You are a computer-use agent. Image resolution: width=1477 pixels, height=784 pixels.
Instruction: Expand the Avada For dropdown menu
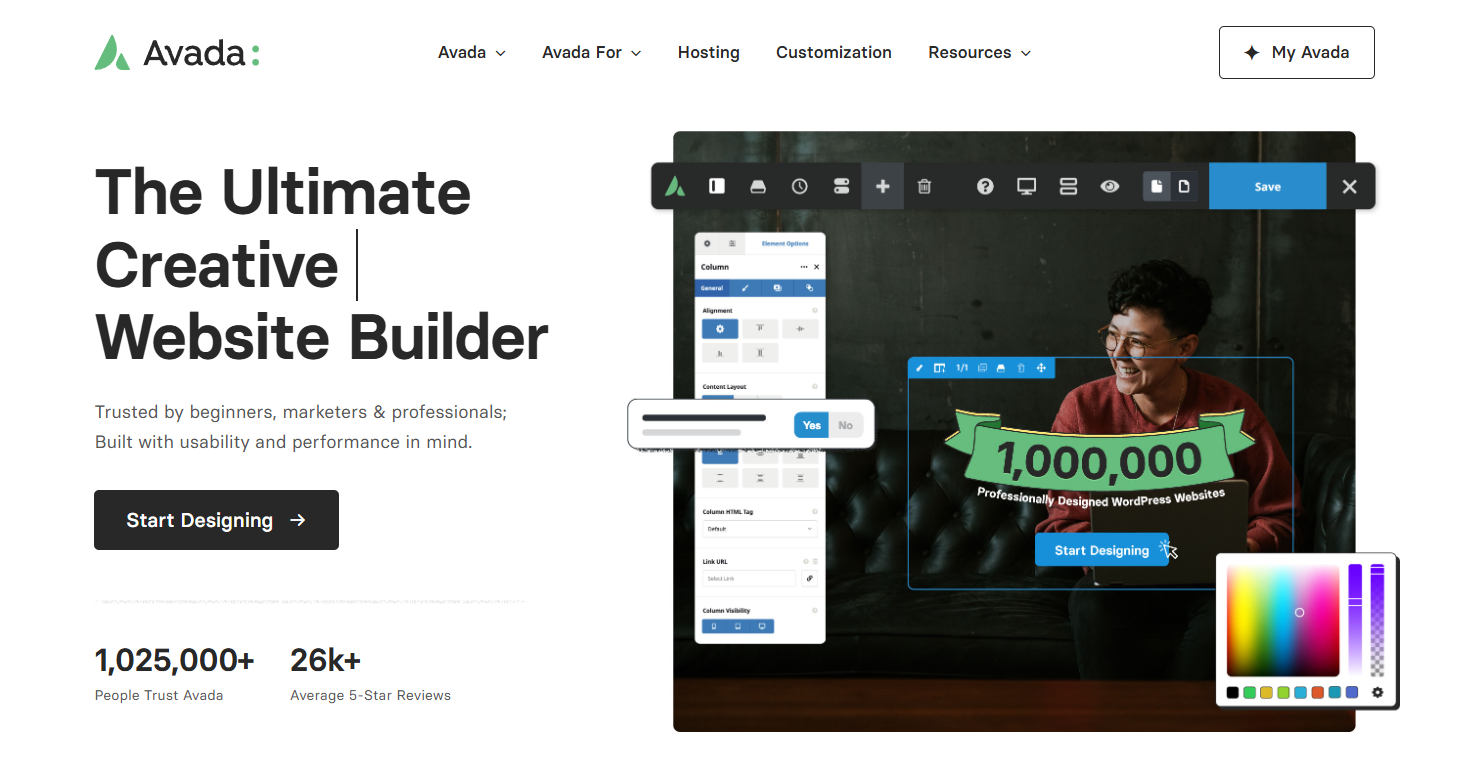(591, 53)
